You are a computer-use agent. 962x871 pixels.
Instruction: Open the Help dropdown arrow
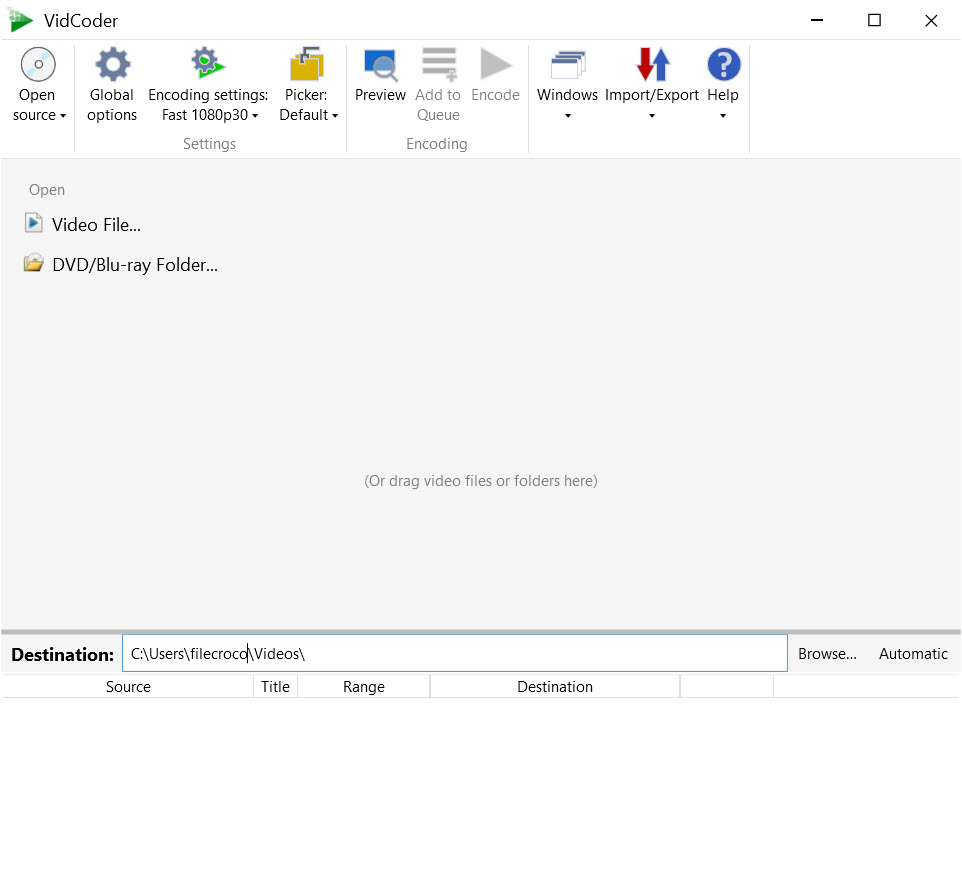[723, 116]
